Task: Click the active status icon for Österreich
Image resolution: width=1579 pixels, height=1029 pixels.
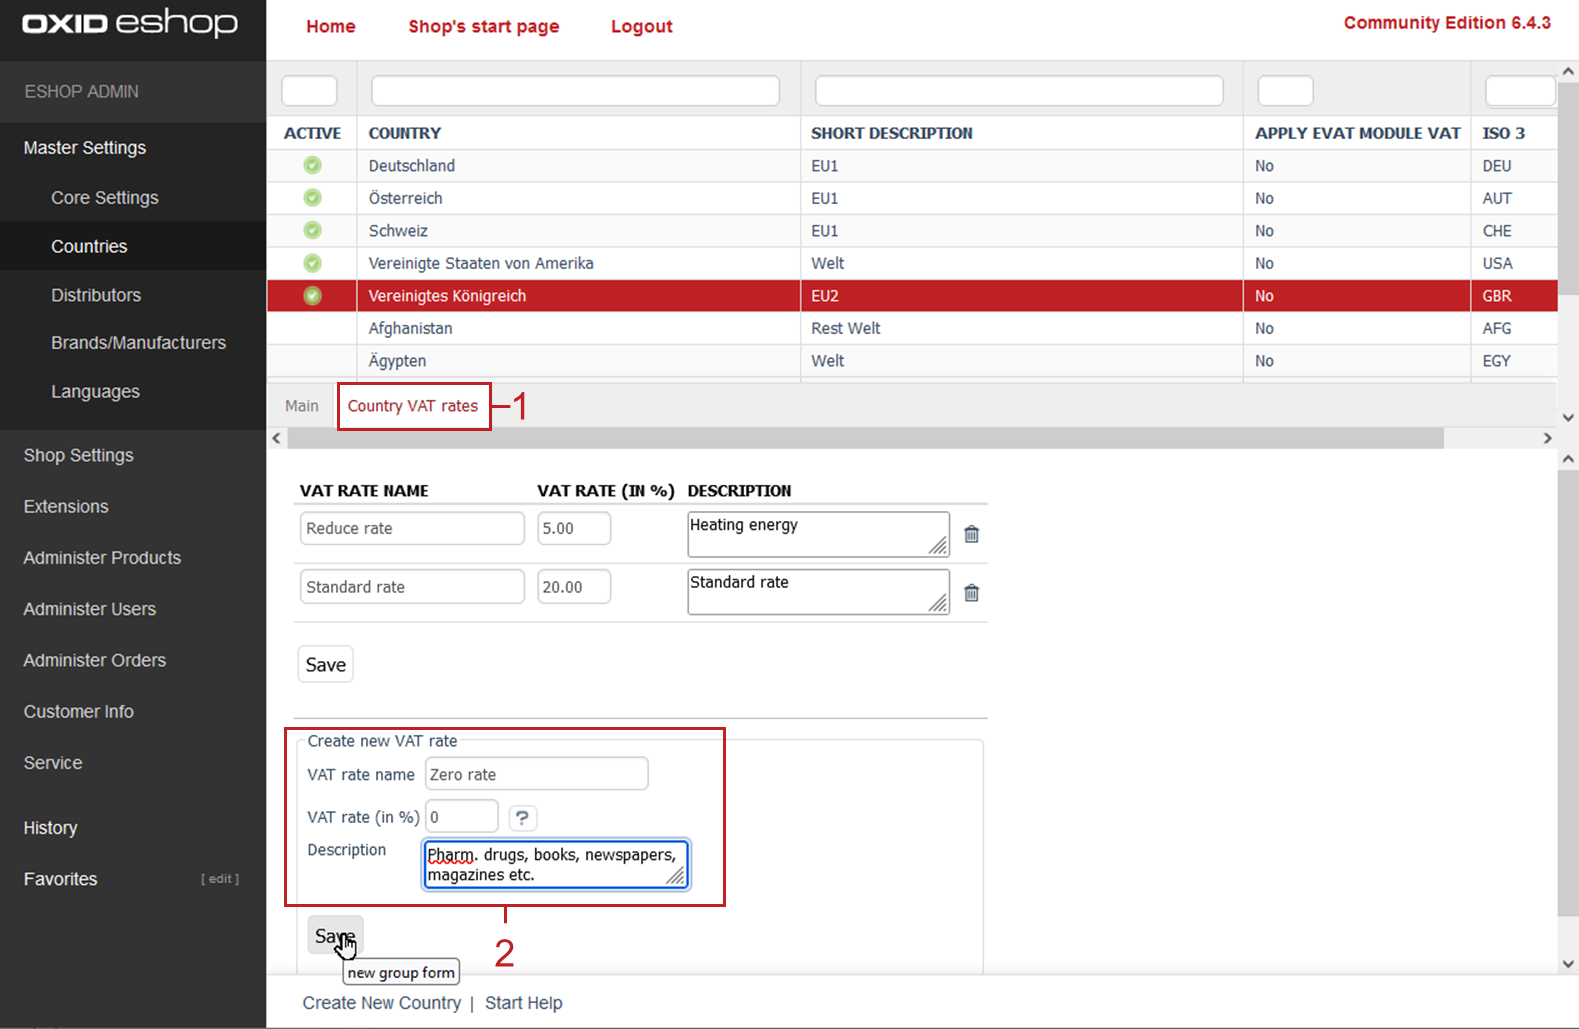Action: coord(312,198)
